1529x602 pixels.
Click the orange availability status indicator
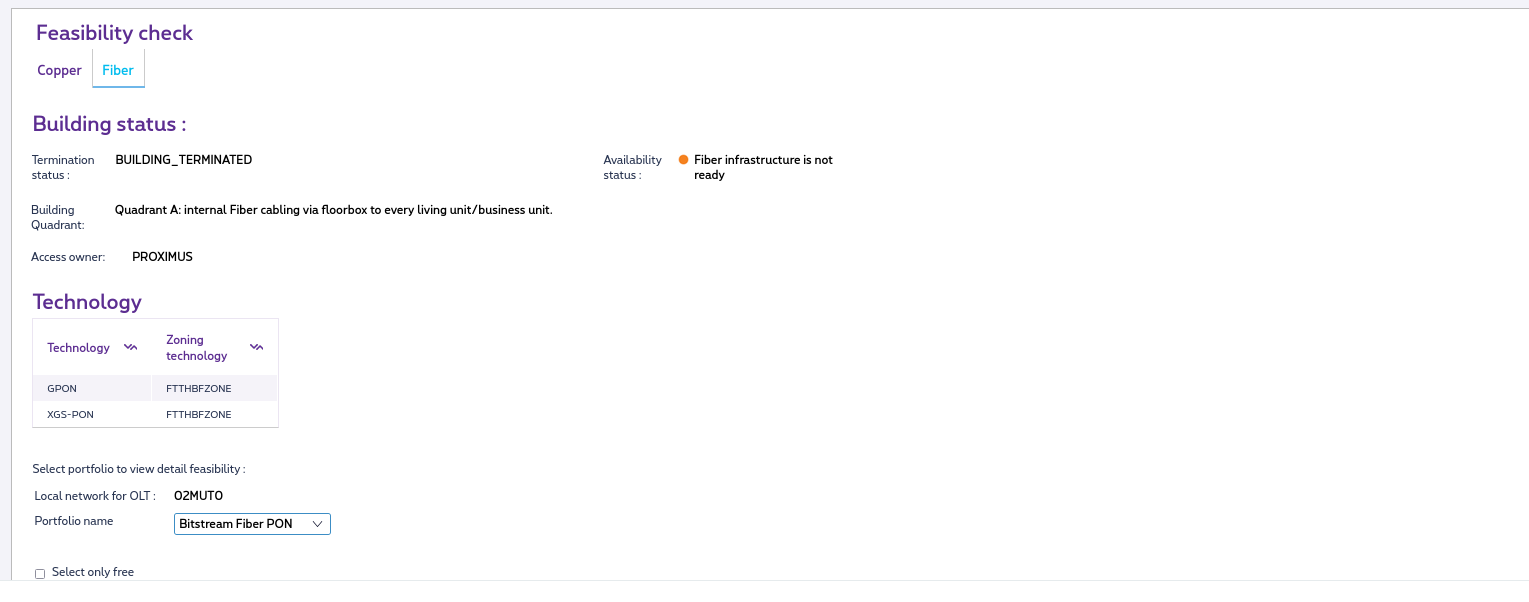684,159
